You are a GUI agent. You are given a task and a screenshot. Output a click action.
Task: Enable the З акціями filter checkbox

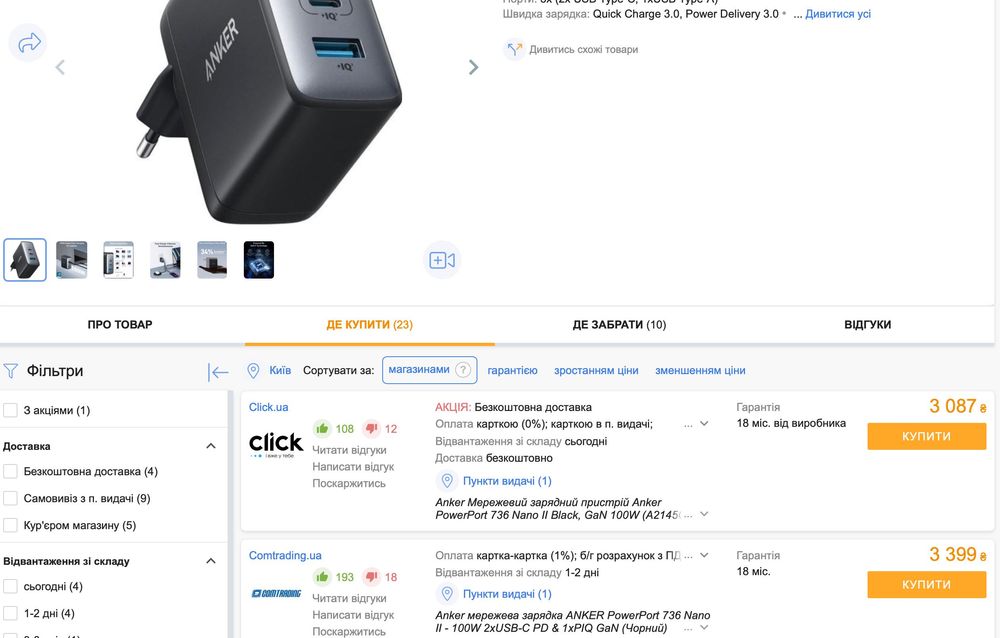point(10,410)
